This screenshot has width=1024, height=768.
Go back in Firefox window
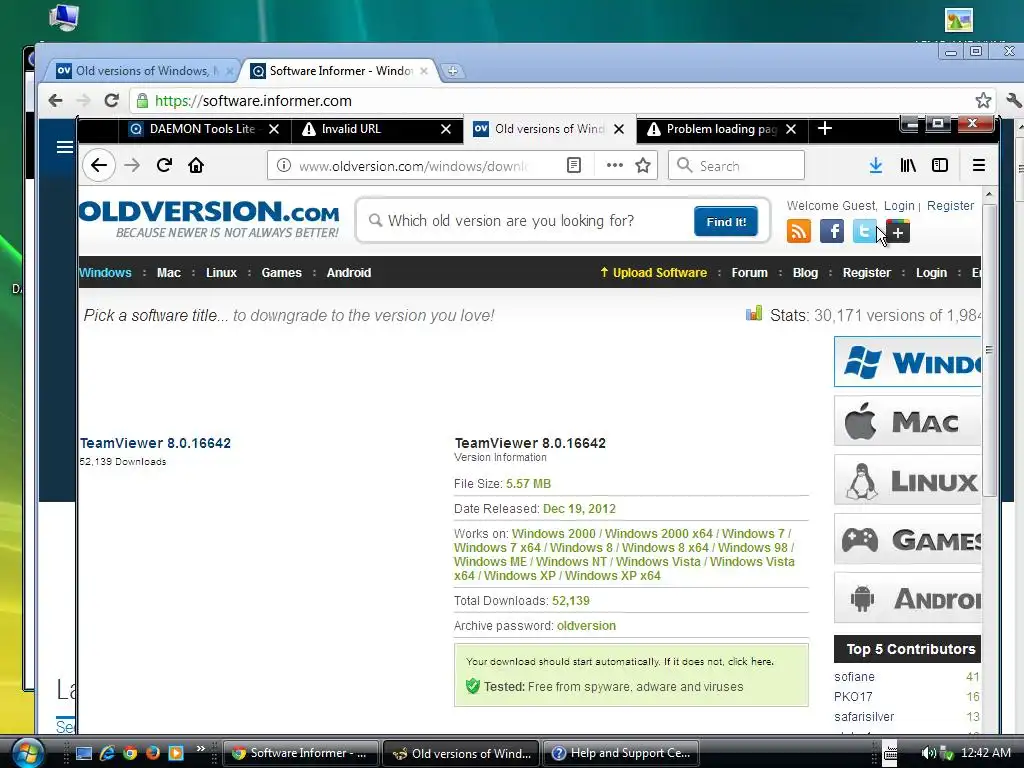click(99, 165)
